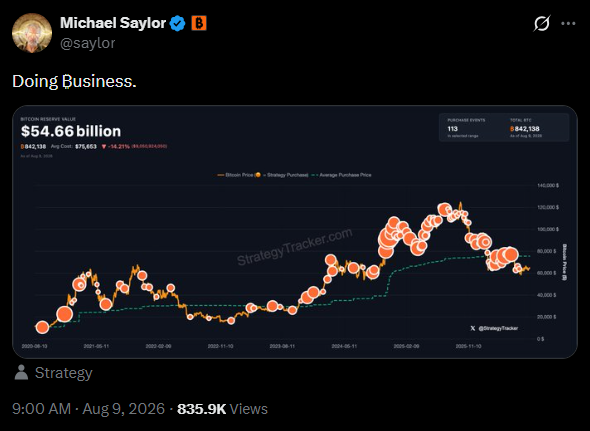
Task: Open the @saylor handle link
Action: pos(88,43)
